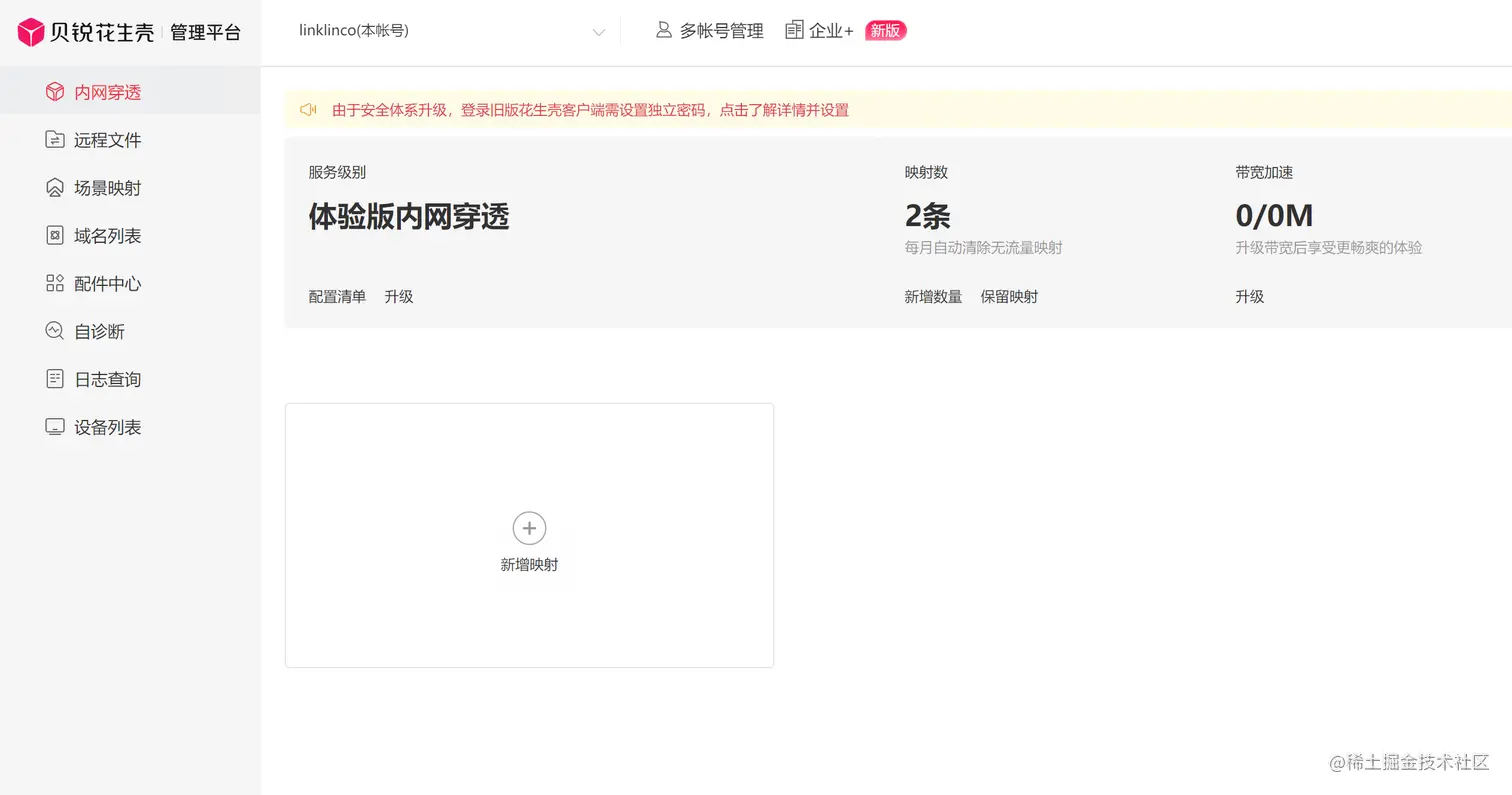
Task: Go to 设备列表 menu item
Action: point(130,427)
